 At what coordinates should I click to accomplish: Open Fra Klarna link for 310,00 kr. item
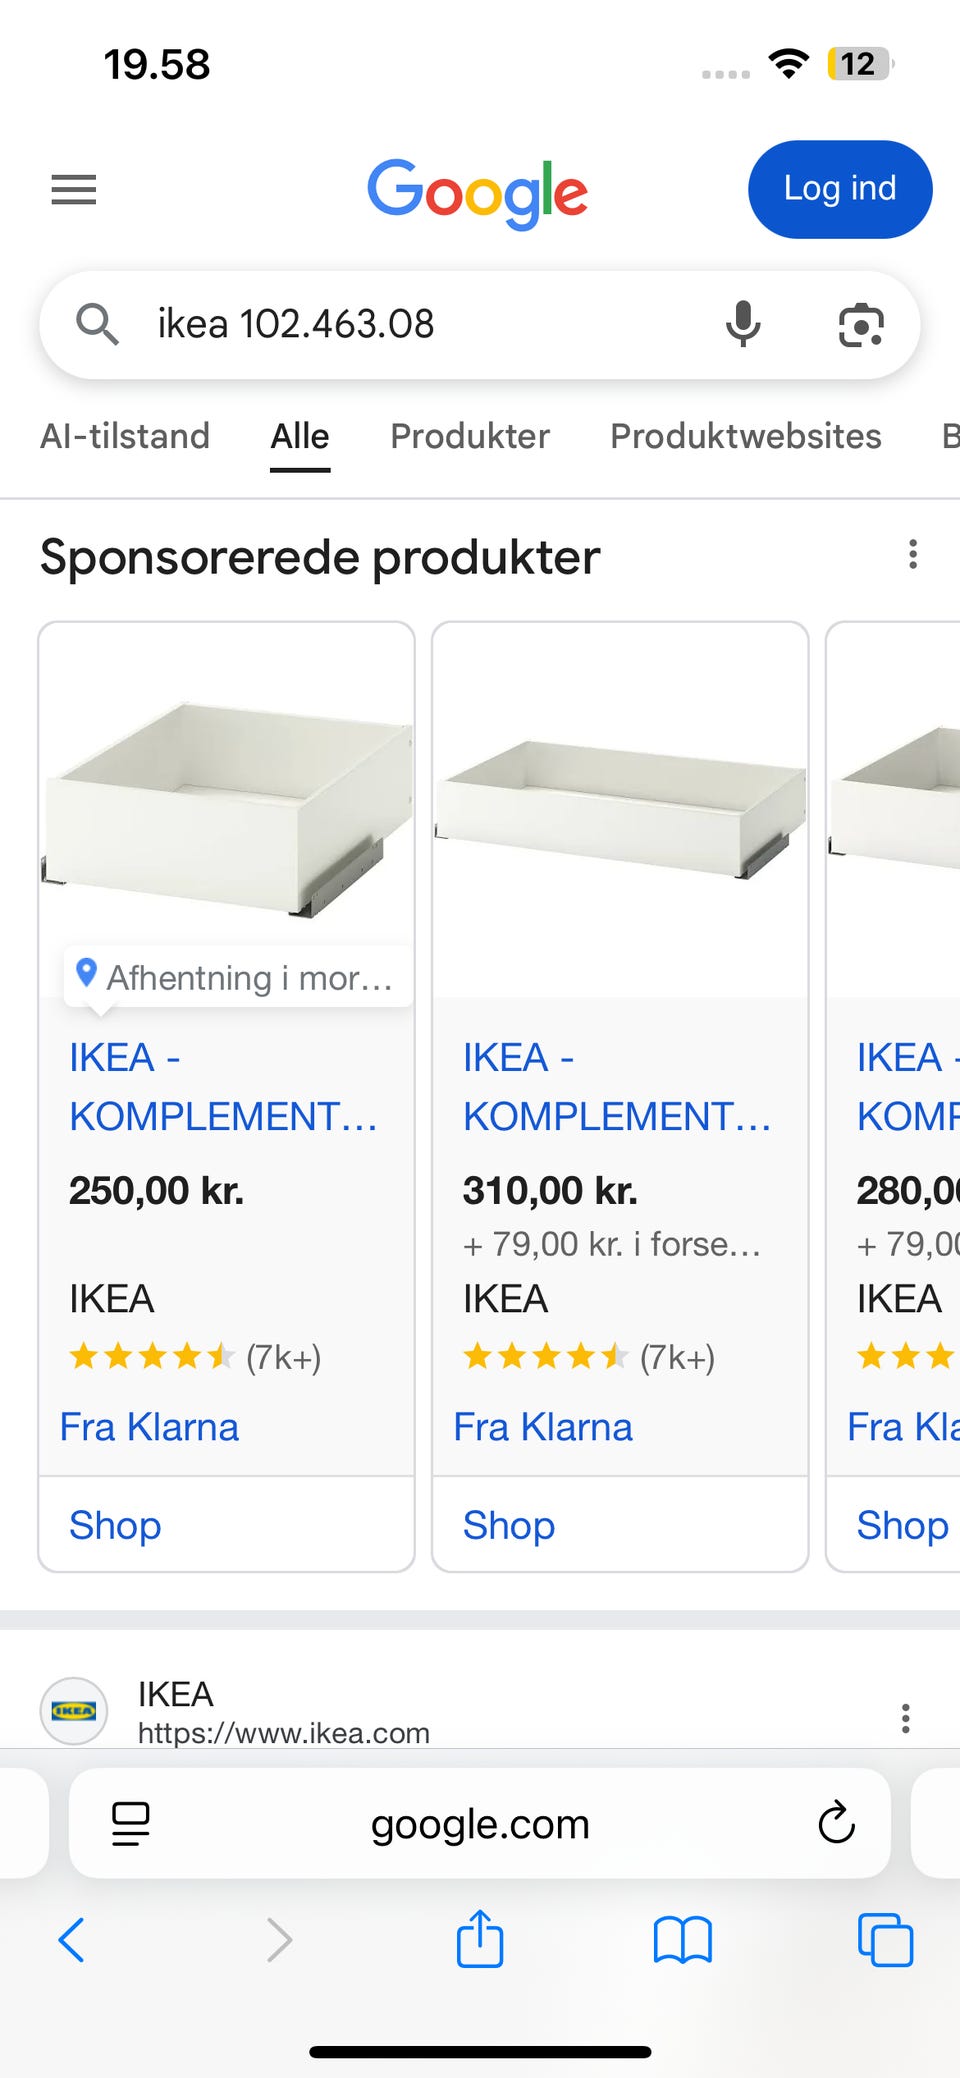coord(543,1427)
